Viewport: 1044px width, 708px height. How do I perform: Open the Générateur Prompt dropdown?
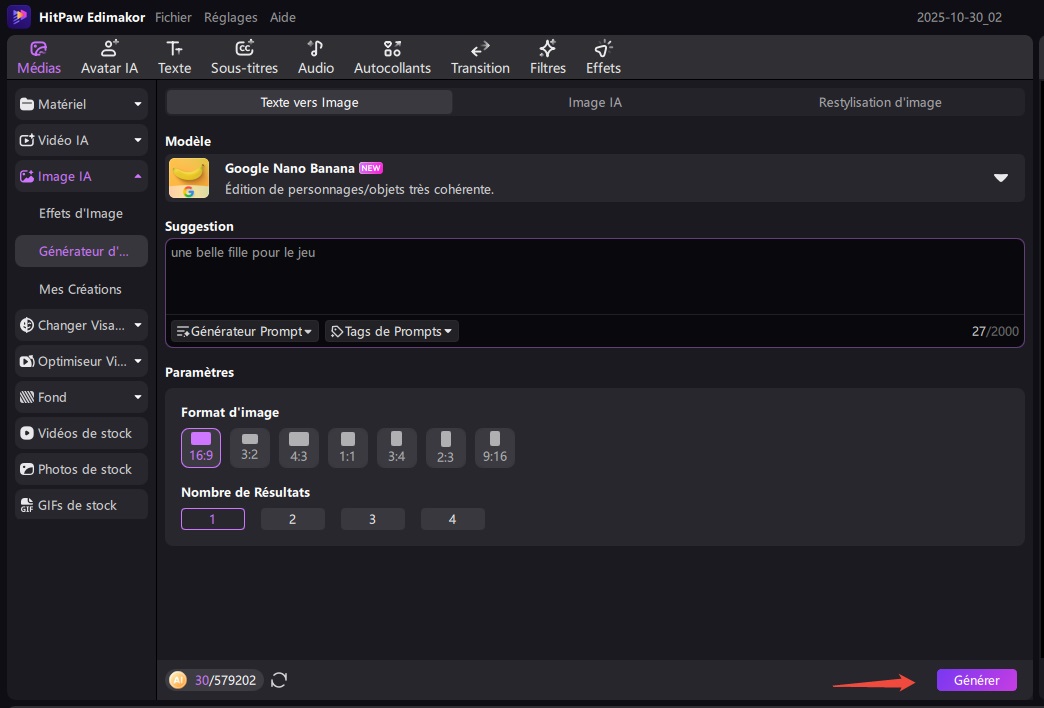(x=245, y=331)
